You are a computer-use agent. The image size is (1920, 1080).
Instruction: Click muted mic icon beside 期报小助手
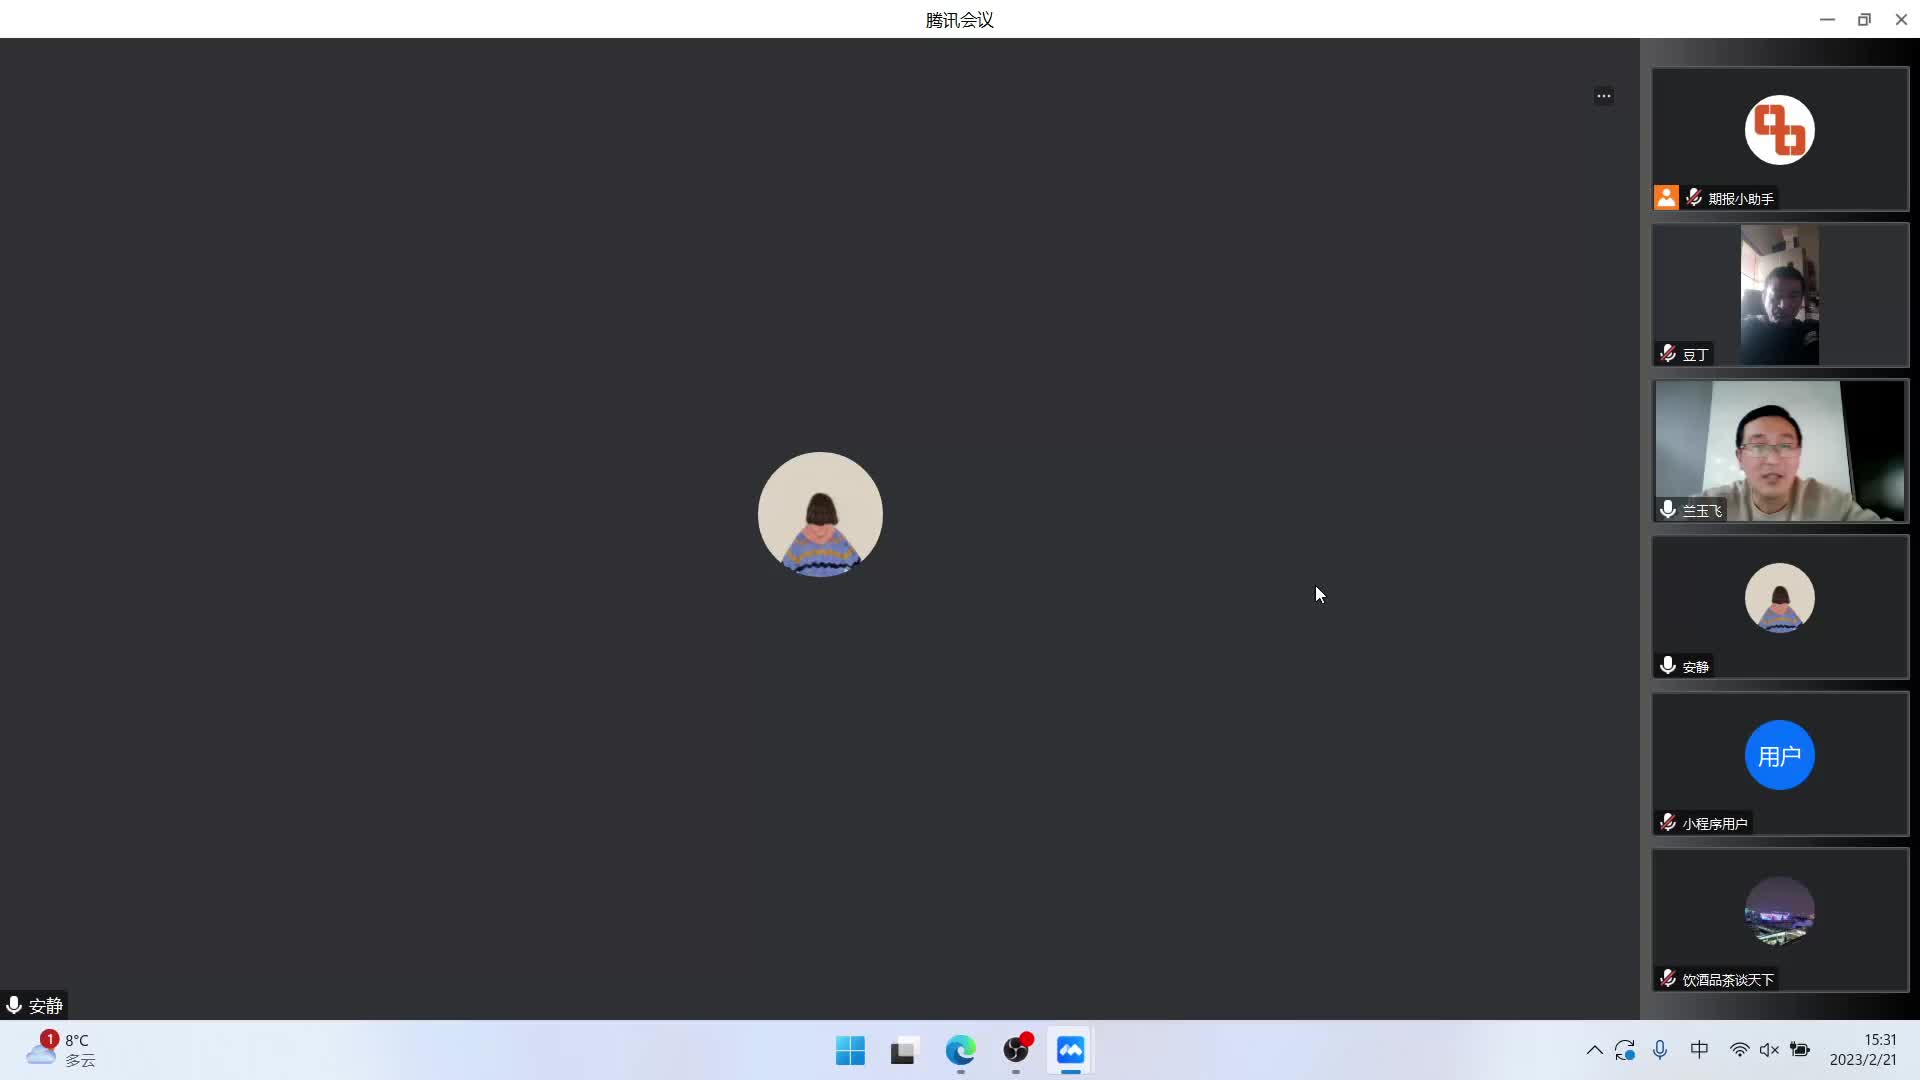click(x=1693, y=197)
